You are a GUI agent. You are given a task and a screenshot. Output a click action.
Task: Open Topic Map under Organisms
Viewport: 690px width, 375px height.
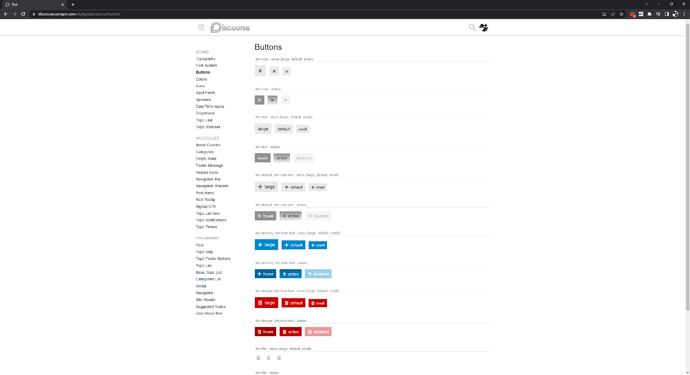pos(204,252)
